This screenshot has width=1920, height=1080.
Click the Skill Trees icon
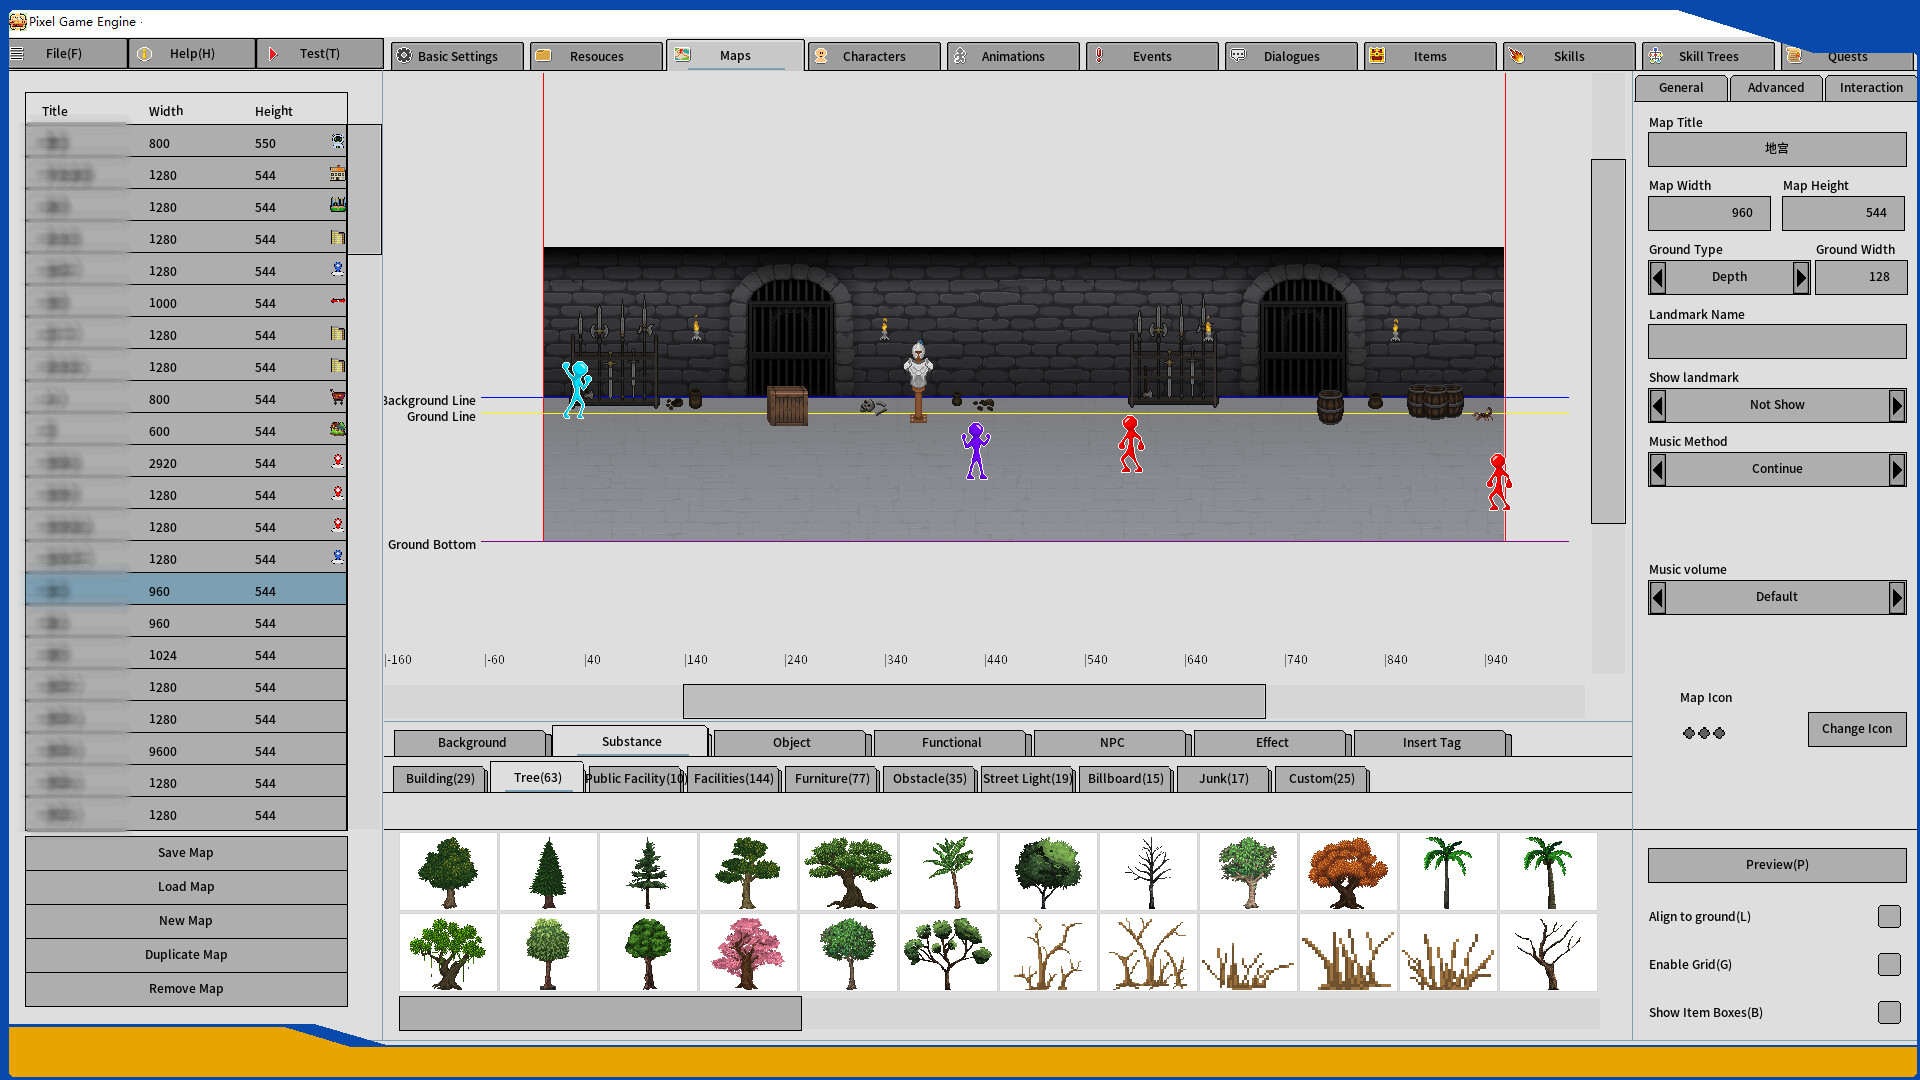pyautogui.click(x=1656, y=56)
